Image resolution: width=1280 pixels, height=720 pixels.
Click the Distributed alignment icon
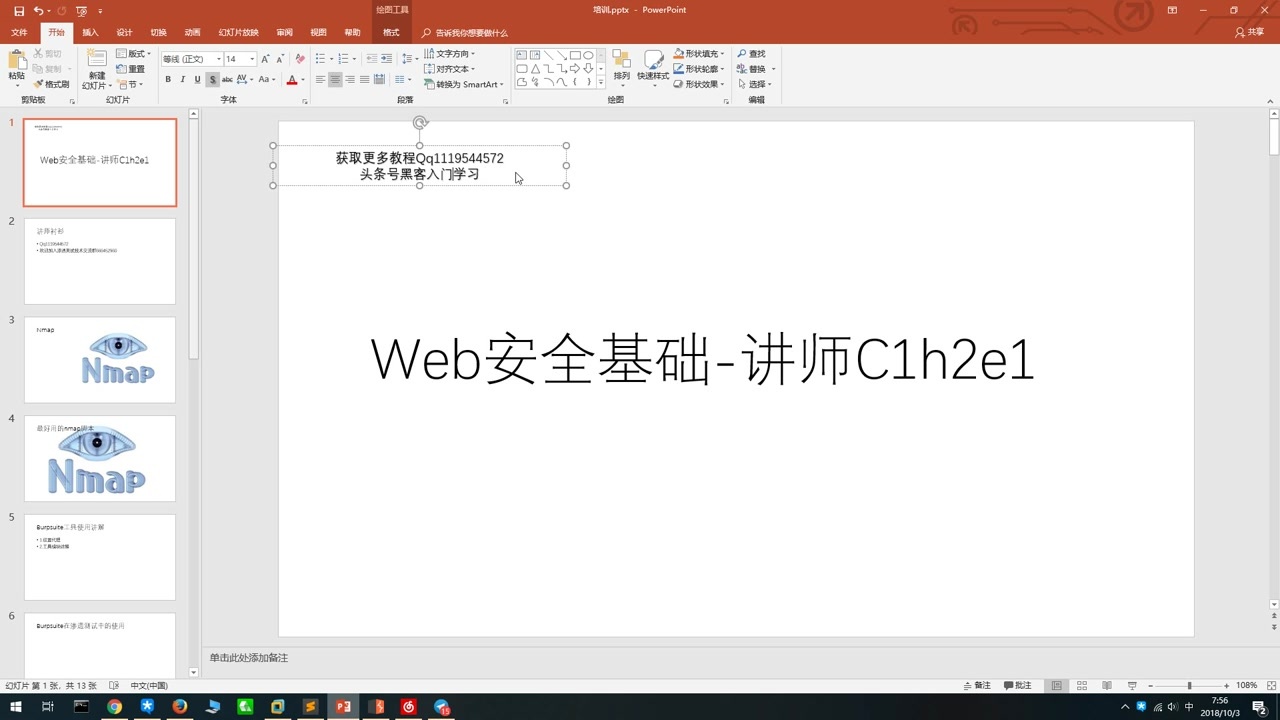tap(379, 79)
